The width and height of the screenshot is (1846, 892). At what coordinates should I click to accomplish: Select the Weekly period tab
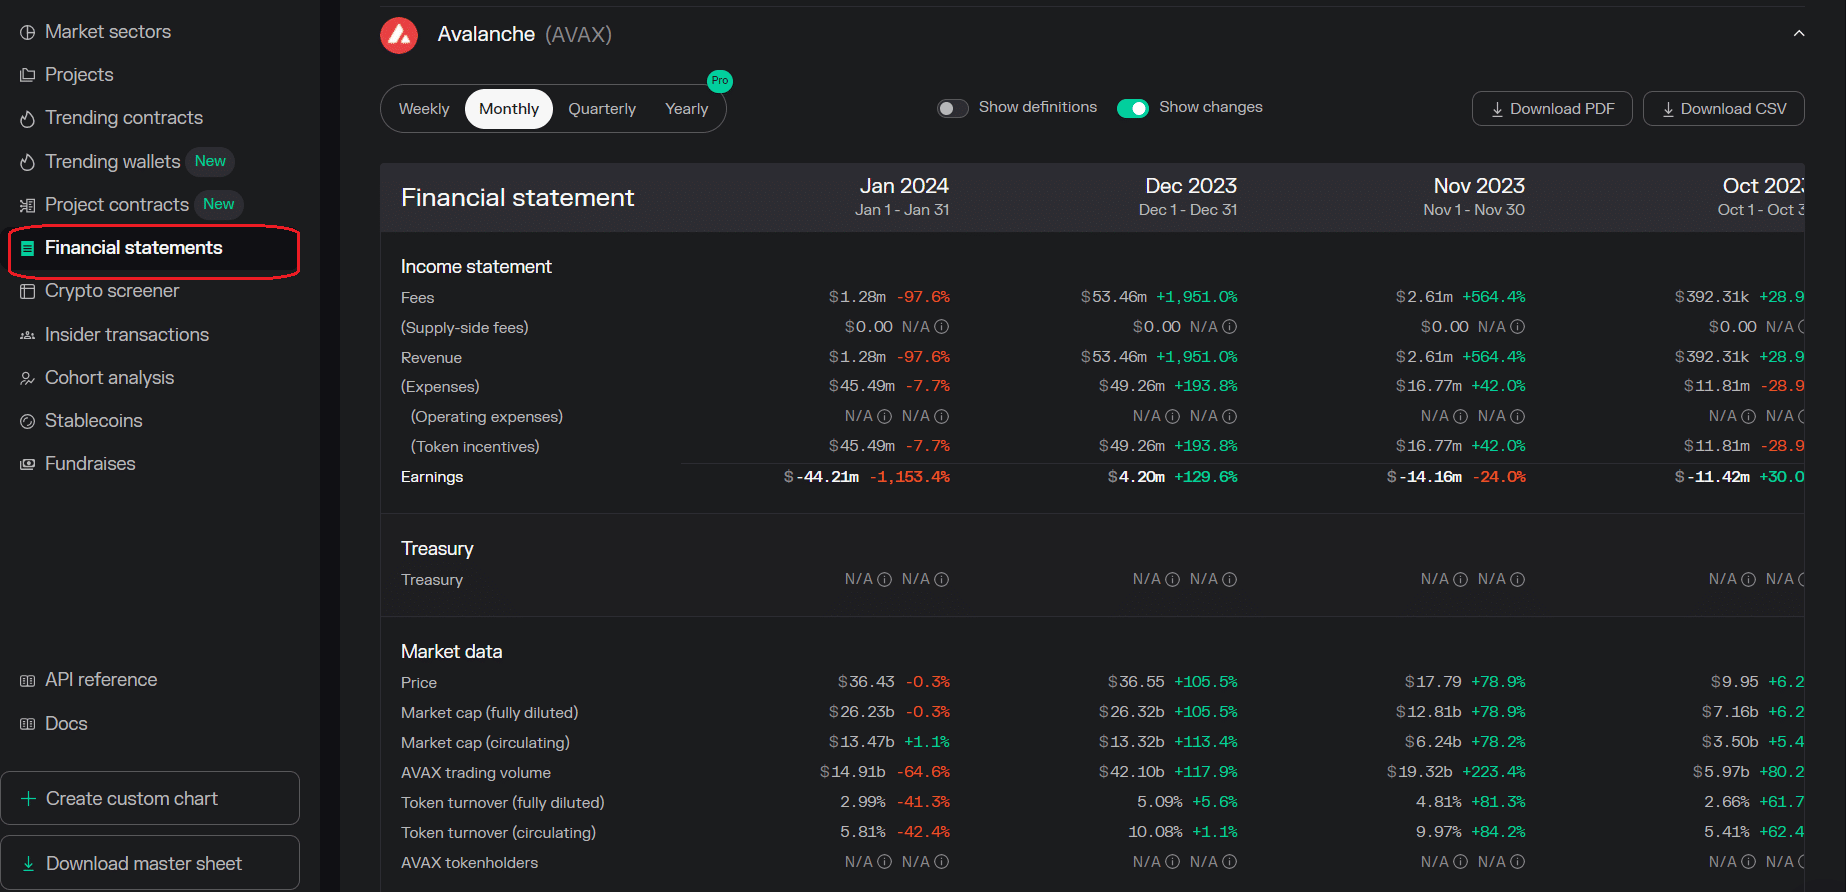click(424, 109)
